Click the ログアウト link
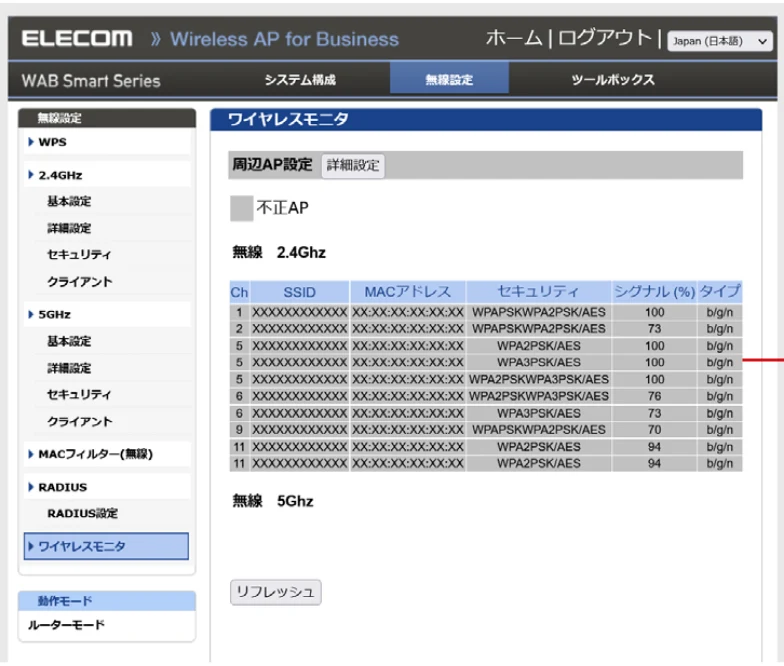 (605, 38)
